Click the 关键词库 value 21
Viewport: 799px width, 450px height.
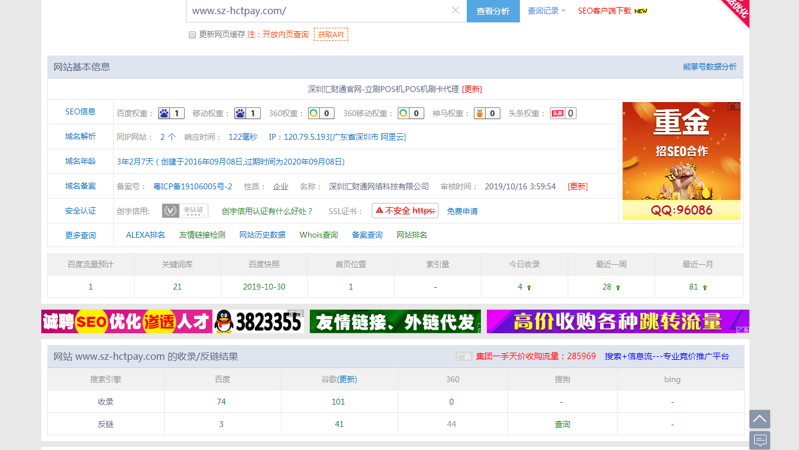177,287
